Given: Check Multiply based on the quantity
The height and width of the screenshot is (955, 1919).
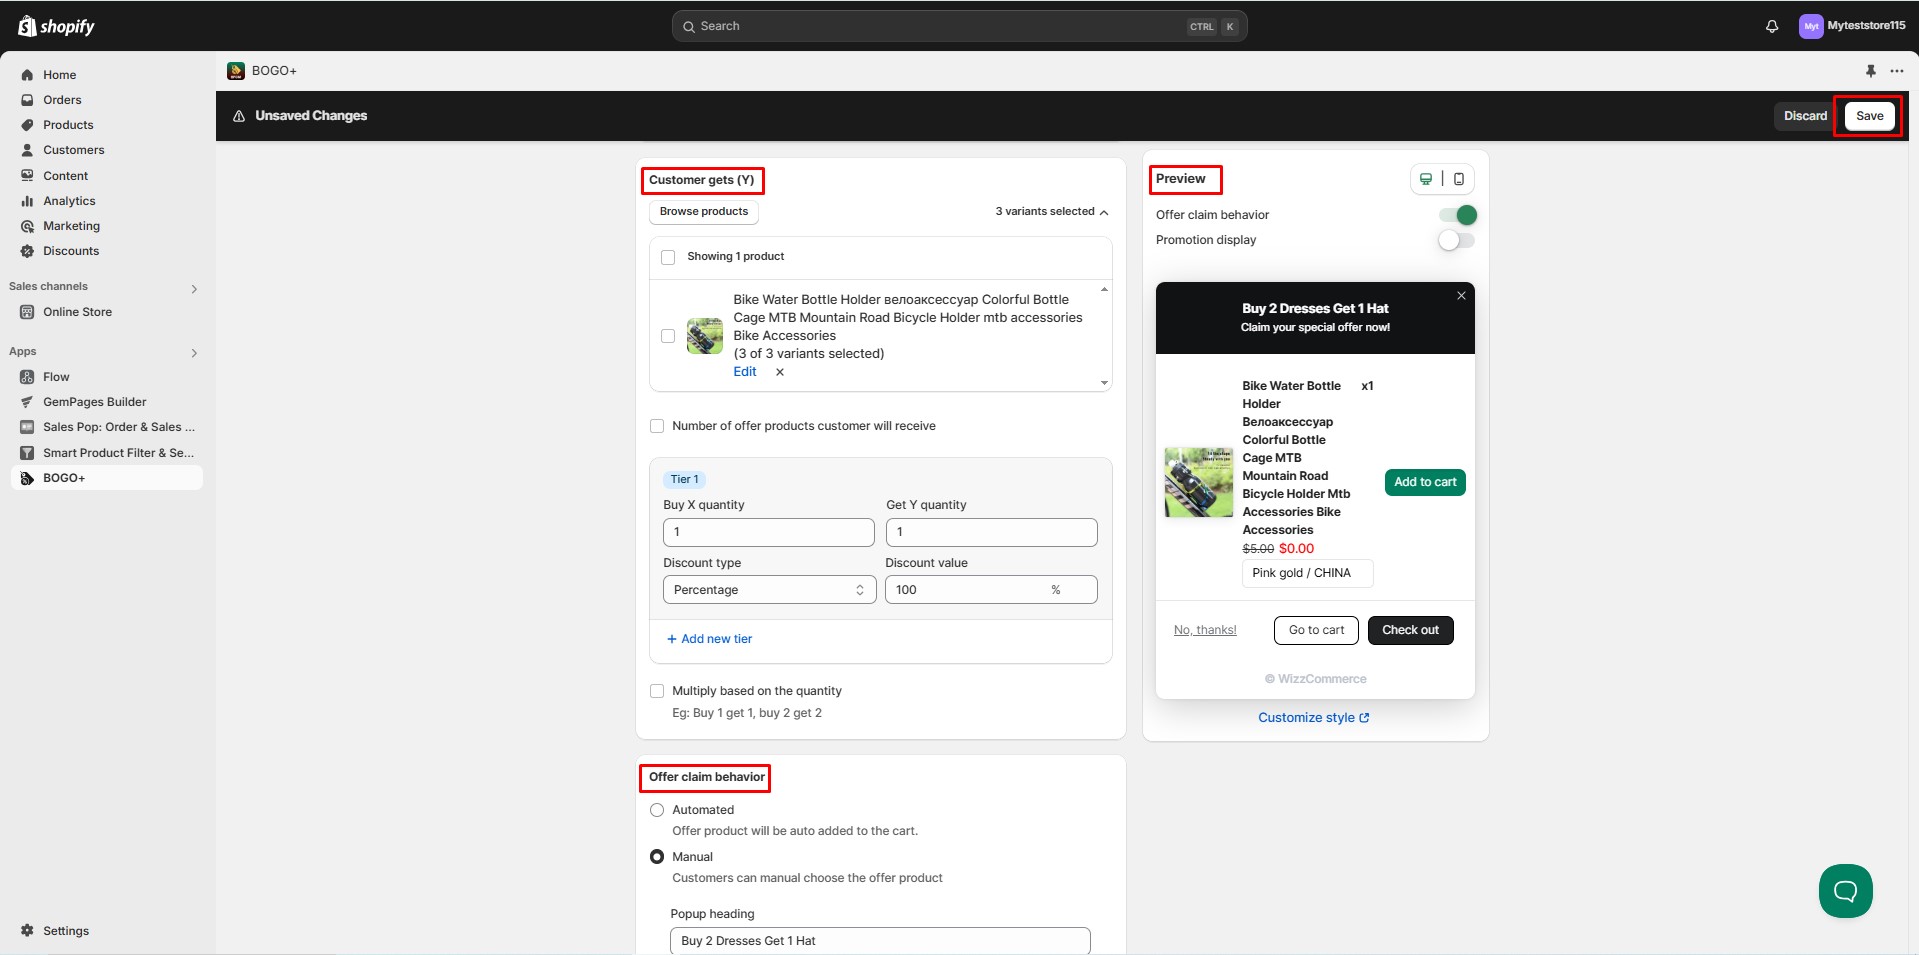Looking at the screenshot, I should tap(657, 691).
